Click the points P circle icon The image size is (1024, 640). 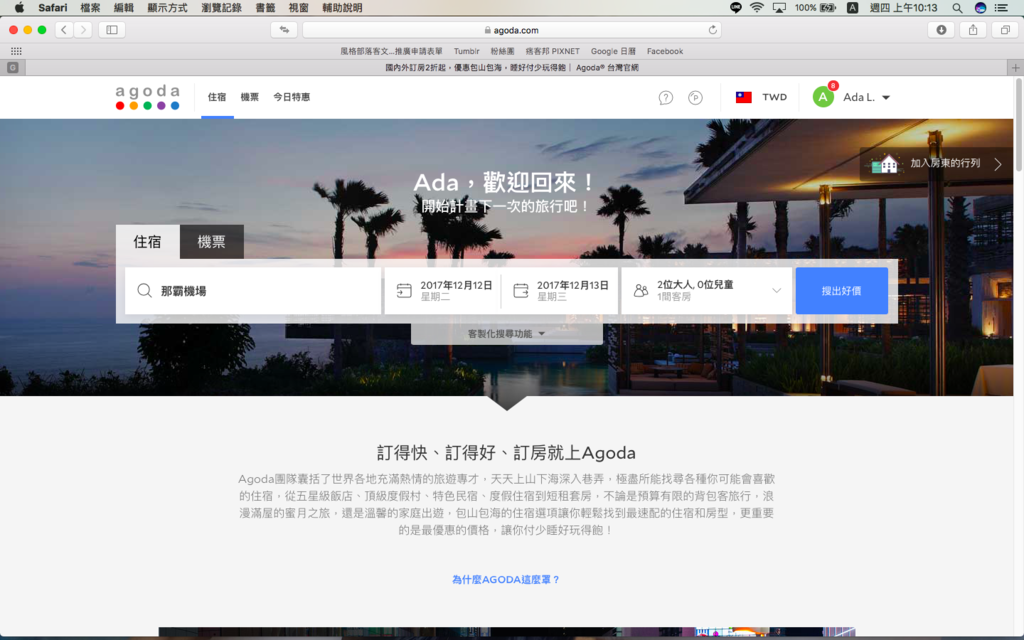696,98
